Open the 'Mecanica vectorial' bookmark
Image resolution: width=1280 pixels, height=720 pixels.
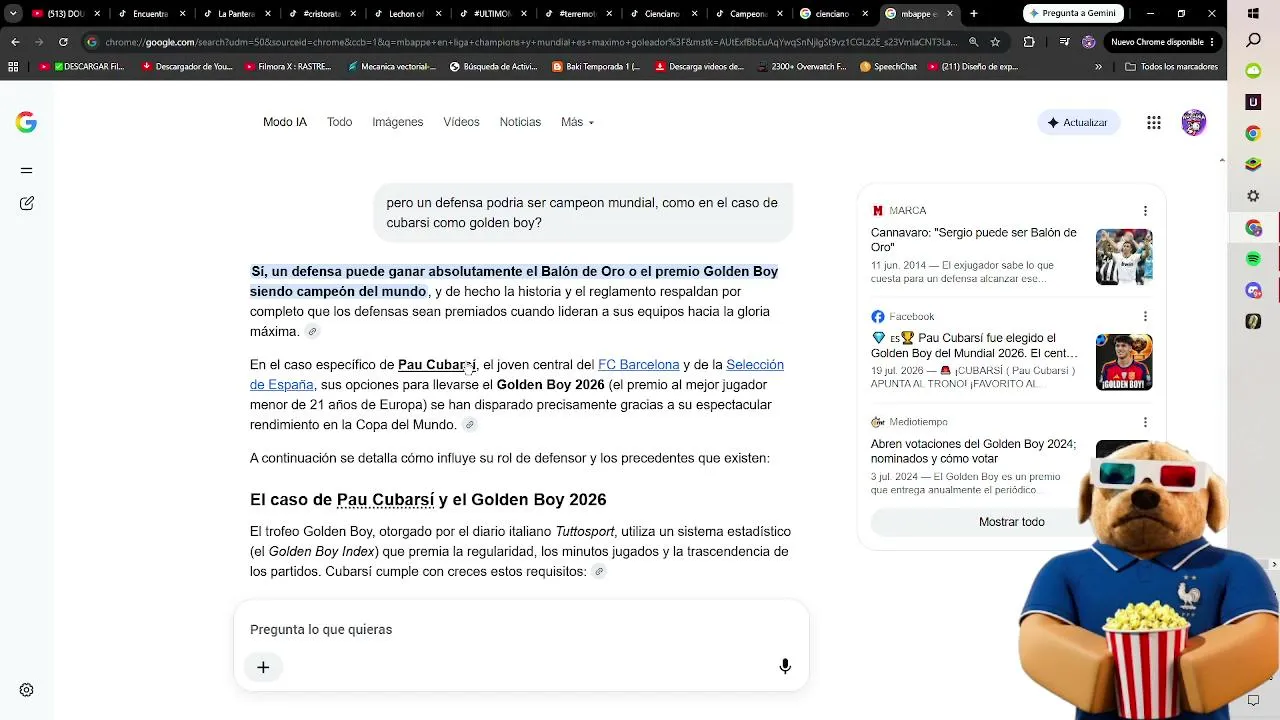391,67
